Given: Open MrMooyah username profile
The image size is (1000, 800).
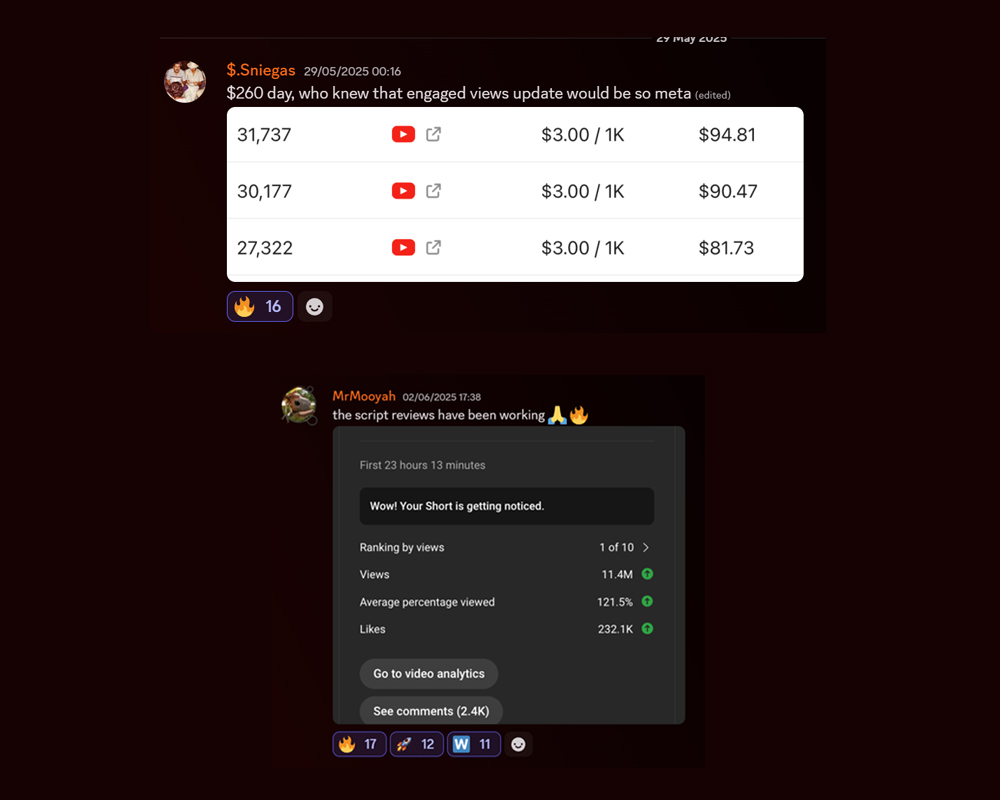Looking at the screenshot, I should click(x=364, y=396).
